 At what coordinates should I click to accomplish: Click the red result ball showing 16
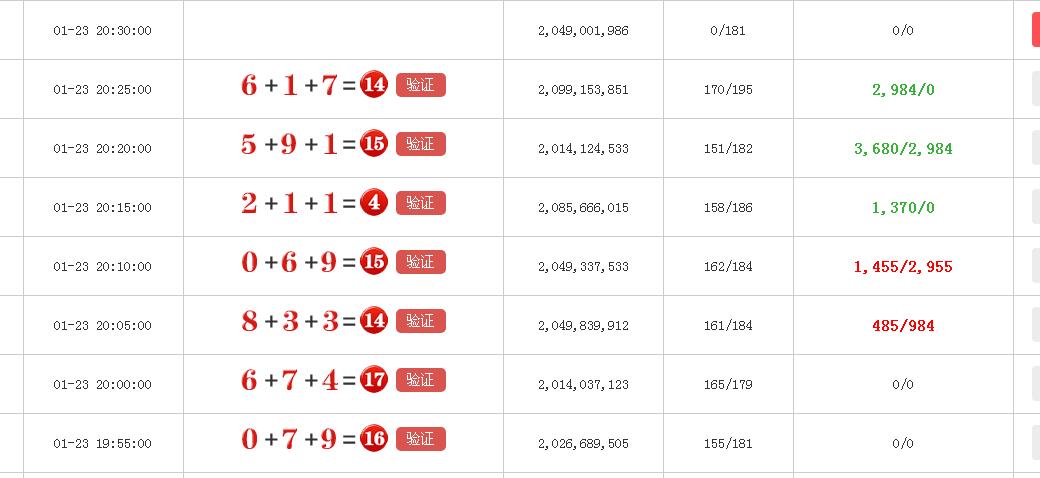(373, 439)
